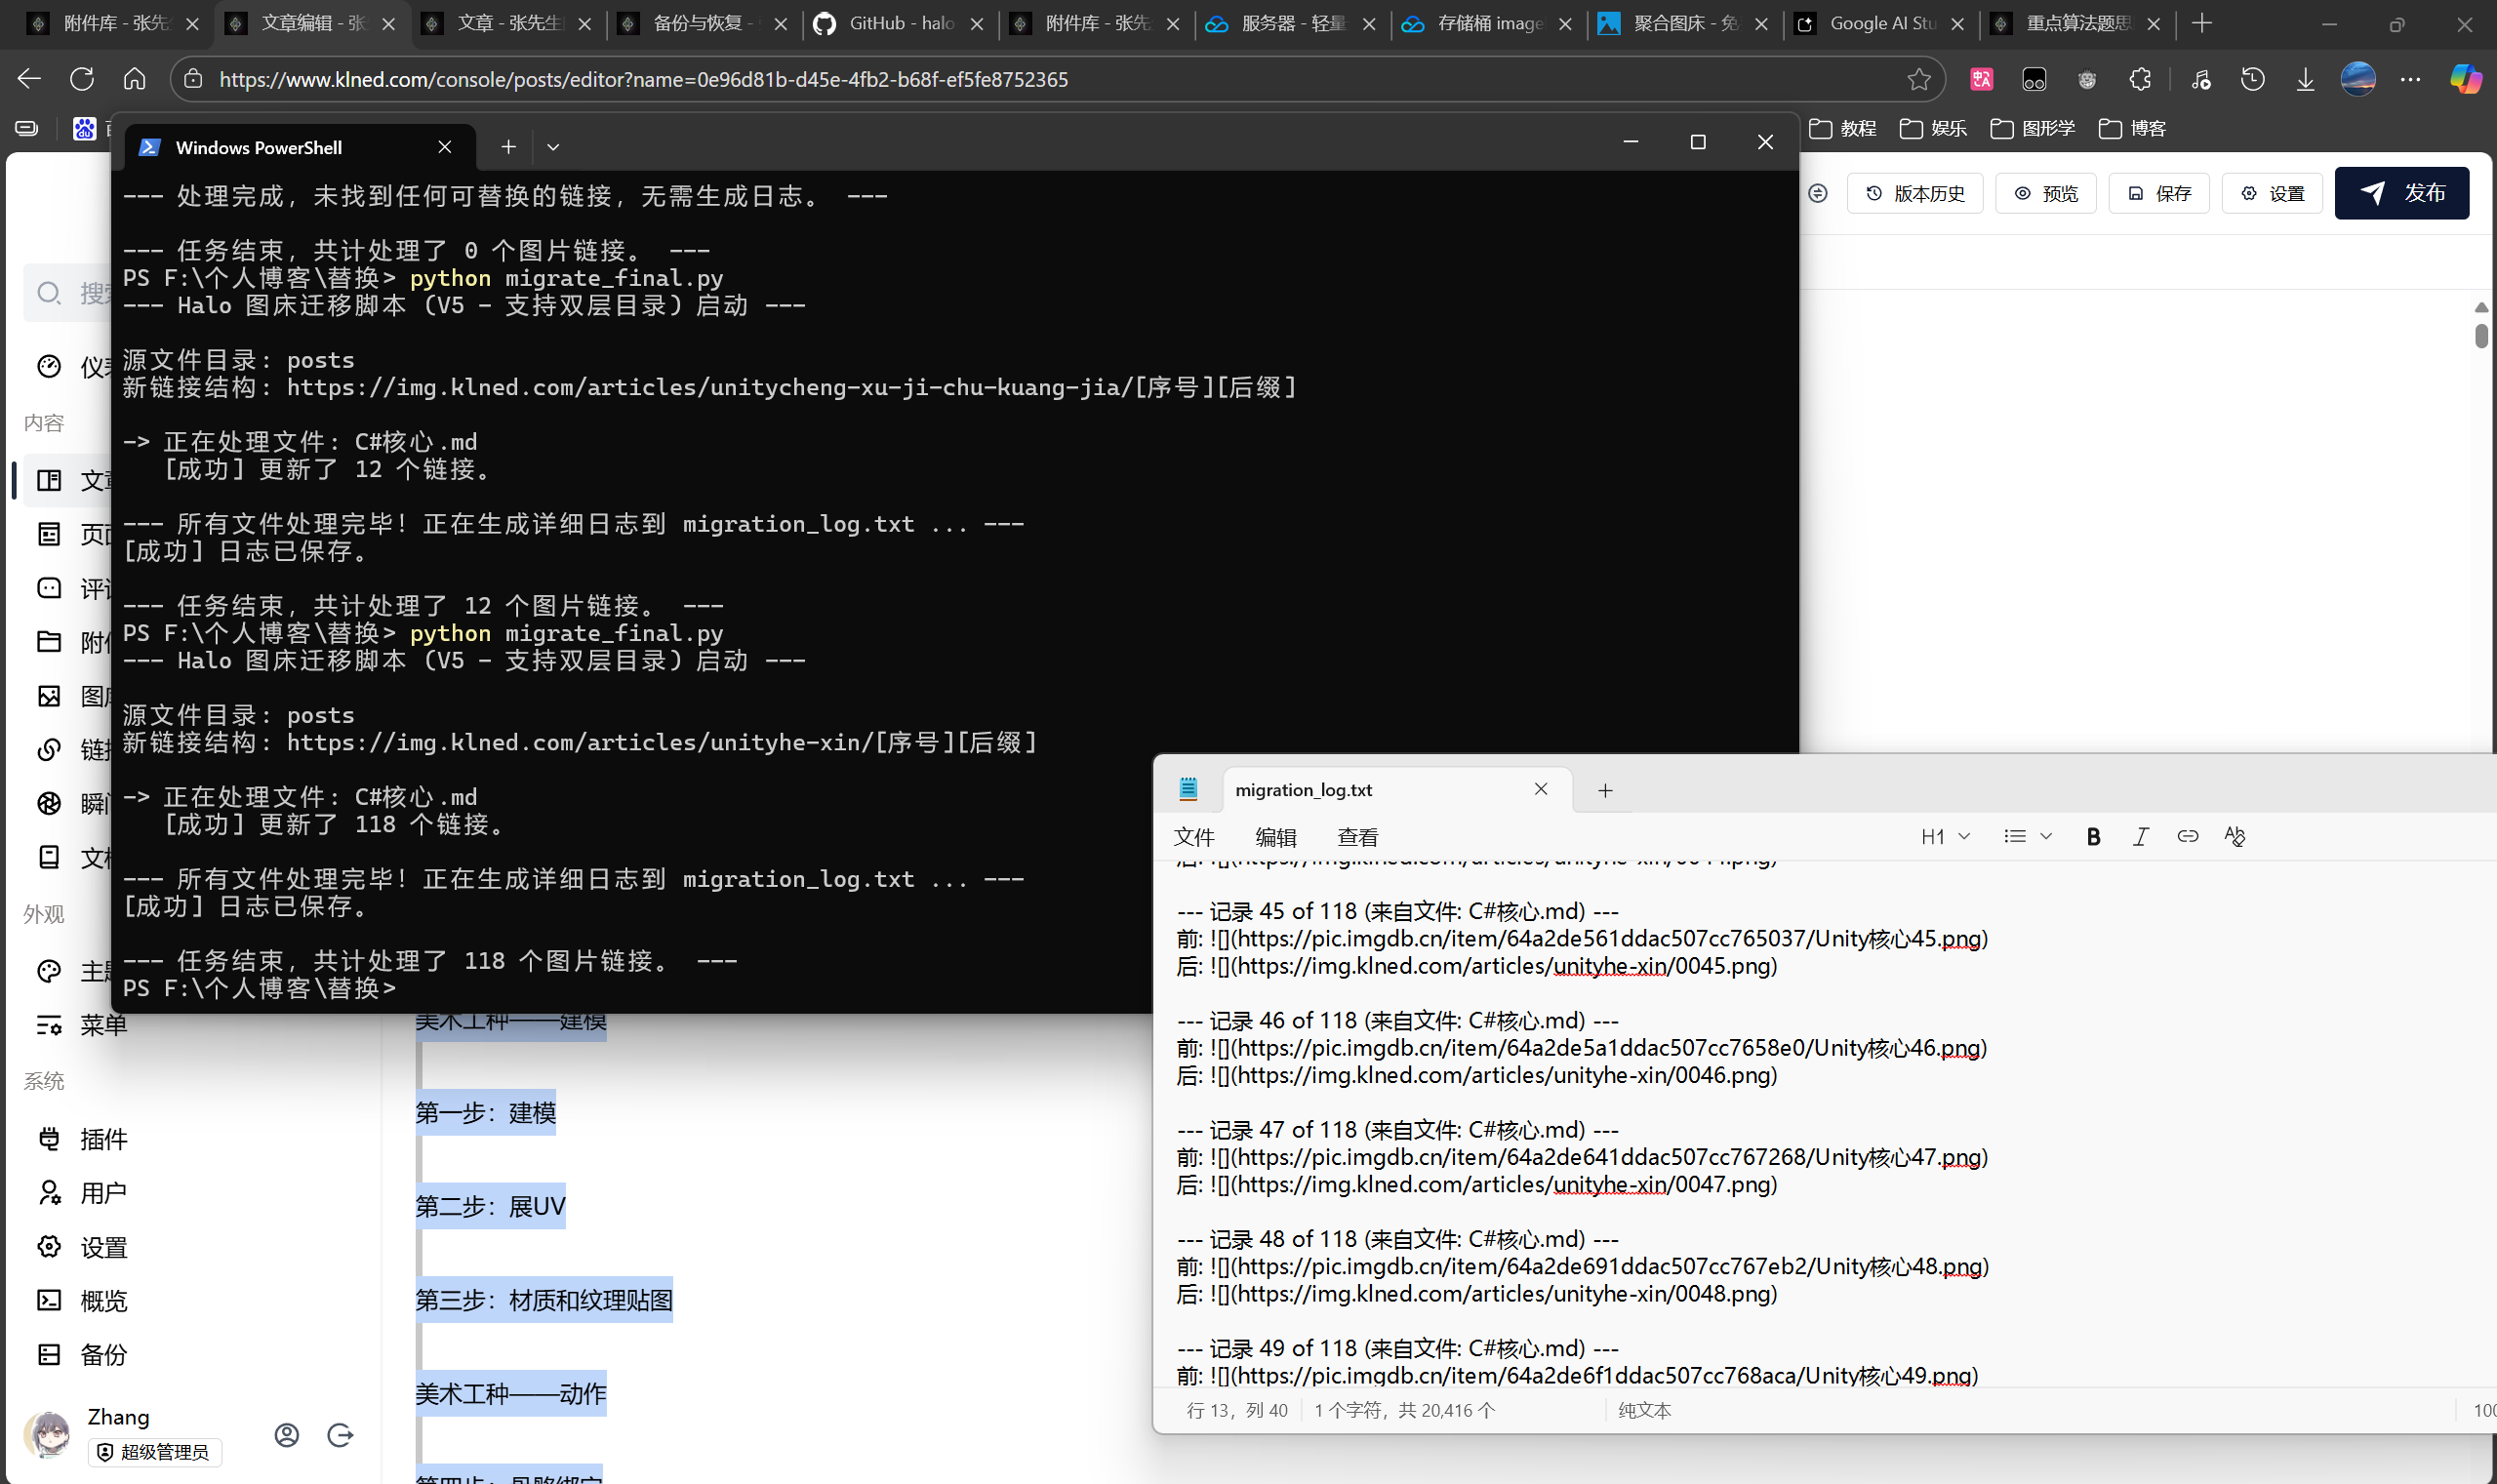2497x1484 pixels.
Task: Open the 文件 menu in Notepad
Action: coord(1194,837)
